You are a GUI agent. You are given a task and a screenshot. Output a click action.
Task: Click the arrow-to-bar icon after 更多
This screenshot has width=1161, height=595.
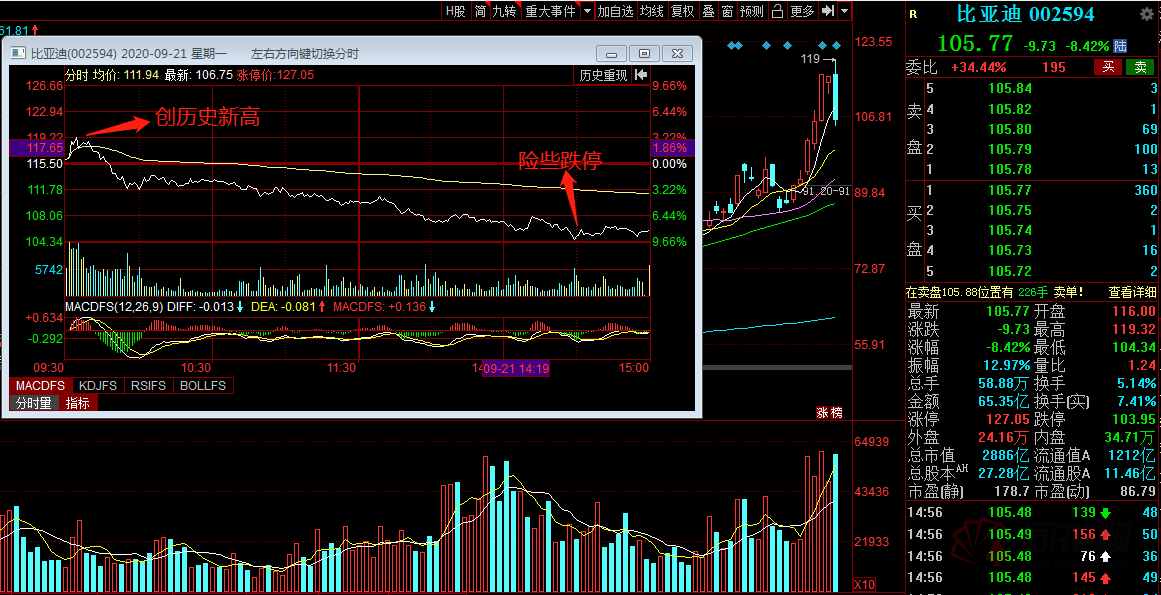click(x=828, y=11)
